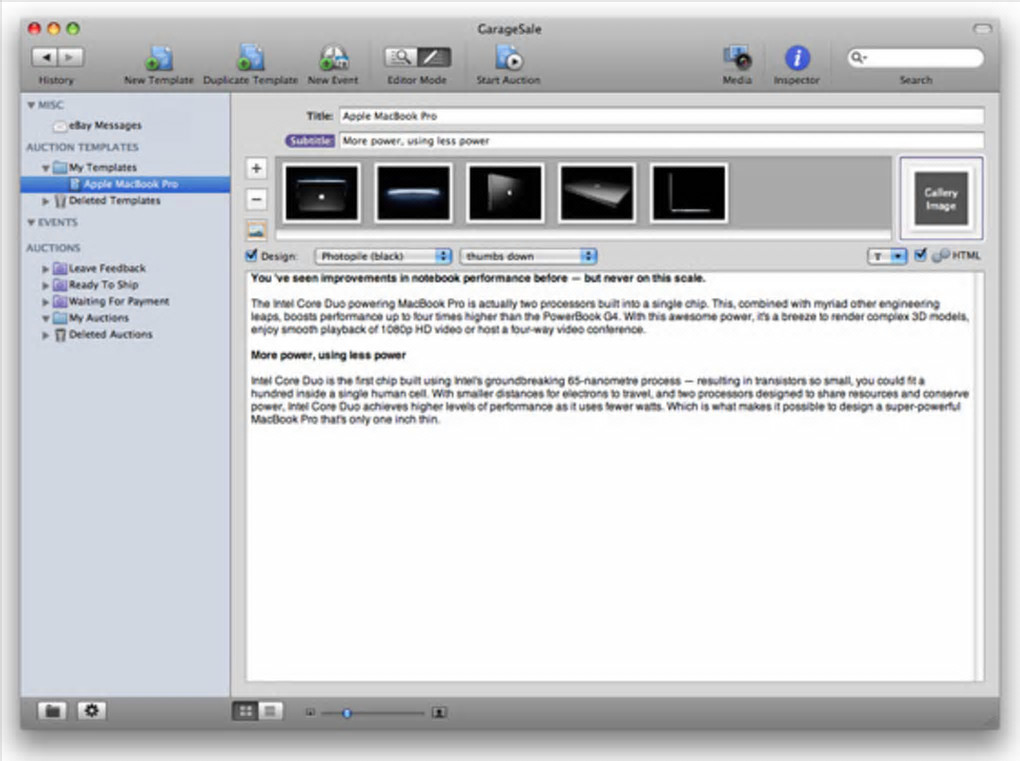
Task: Expand the Deleted Templates folder
Action: pos(46,201)
